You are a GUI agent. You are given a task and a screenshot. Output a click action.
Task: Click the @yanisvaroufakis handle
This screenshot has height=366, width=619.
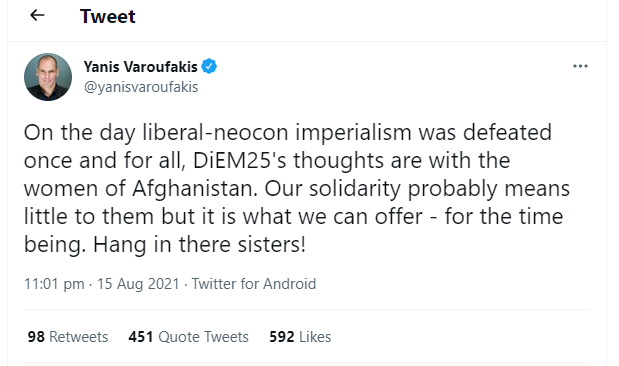(x=141, y=87)
